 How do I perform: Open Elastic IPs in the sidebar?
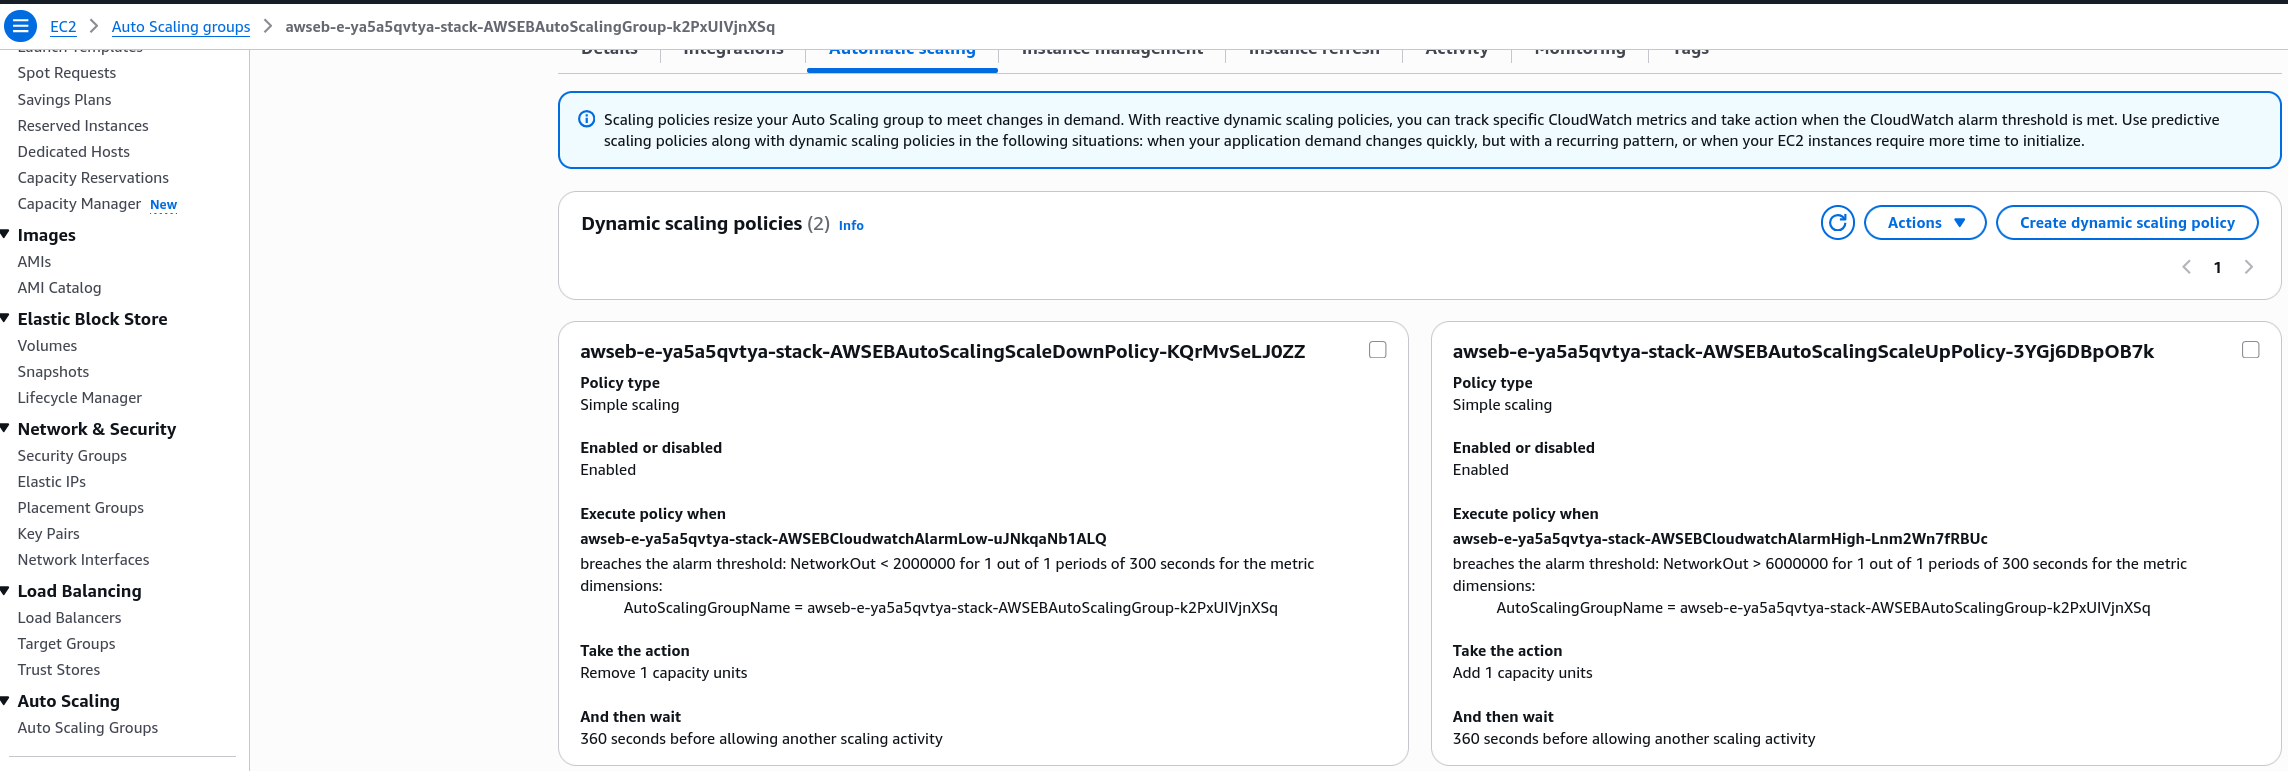tap(52, 482)
